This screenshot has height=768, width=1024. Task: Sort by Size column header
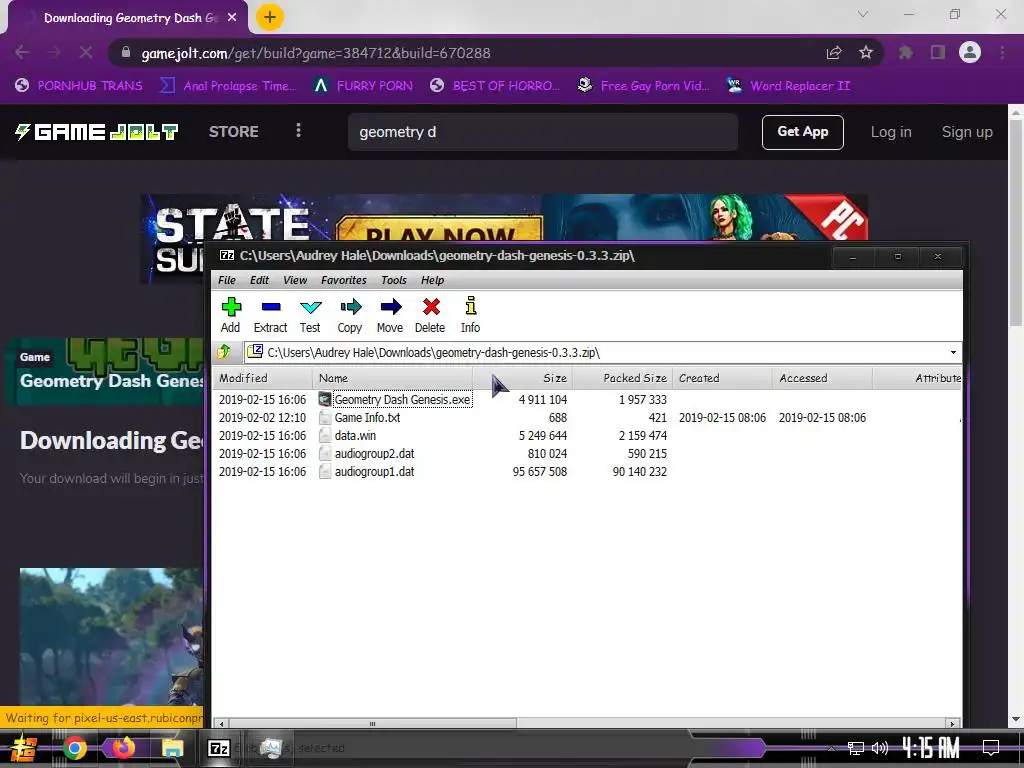pyautogui.click(x=523, y=378)
